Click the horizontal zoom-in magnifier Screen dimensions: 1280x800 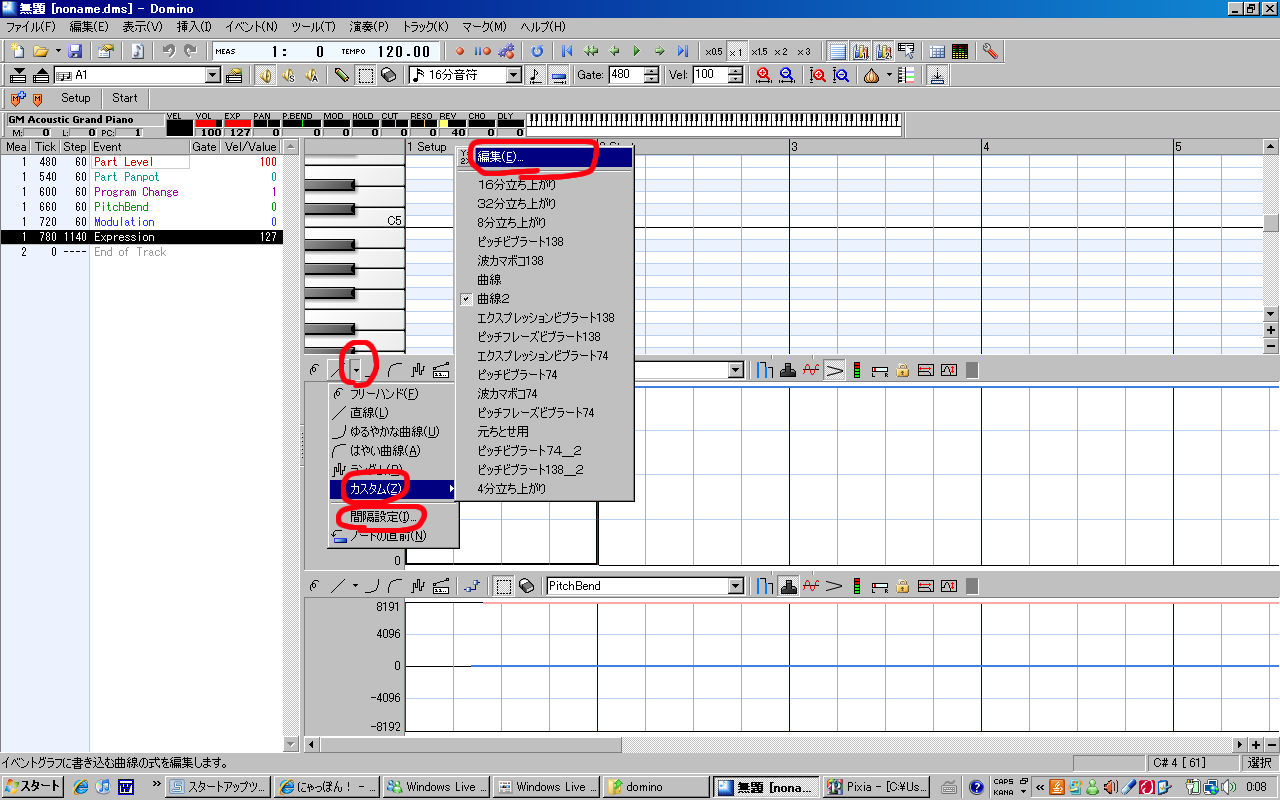click(x=764, y=75)
